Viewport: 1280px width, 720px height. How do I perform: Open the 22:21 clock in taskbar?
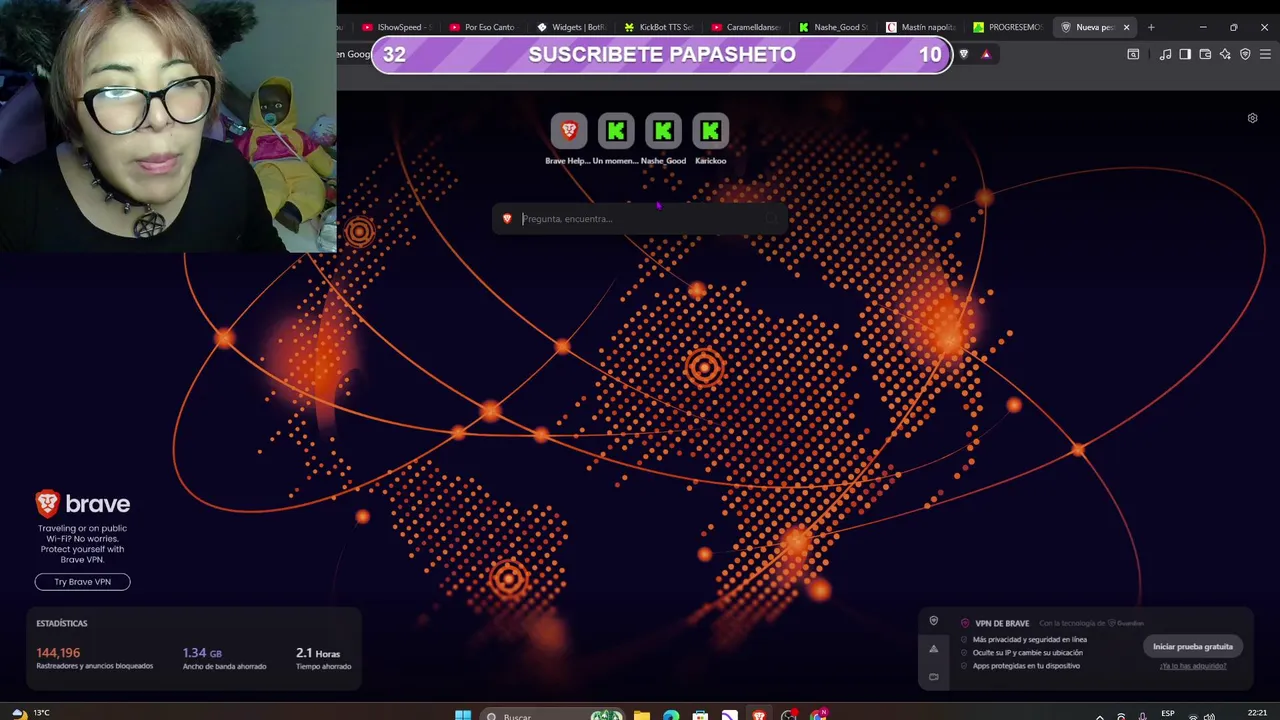(x=1257, y=713)
